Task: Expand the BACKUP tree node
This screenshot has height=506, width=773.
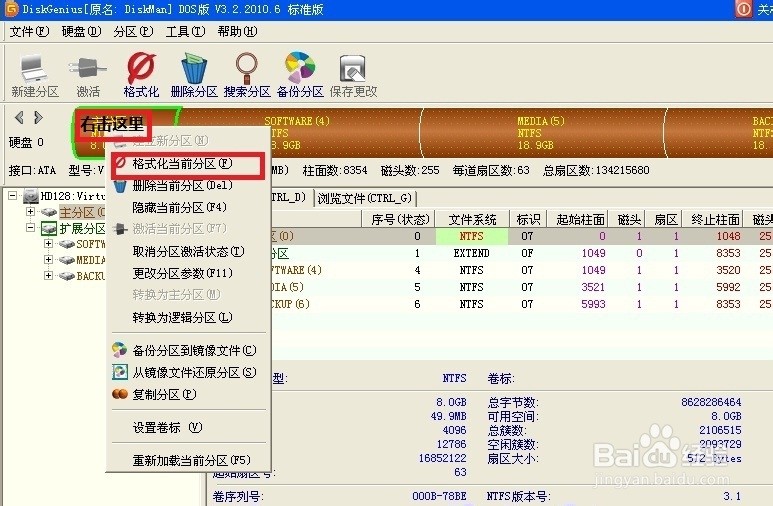Action: pyautogui.click(x=48, y=275)
